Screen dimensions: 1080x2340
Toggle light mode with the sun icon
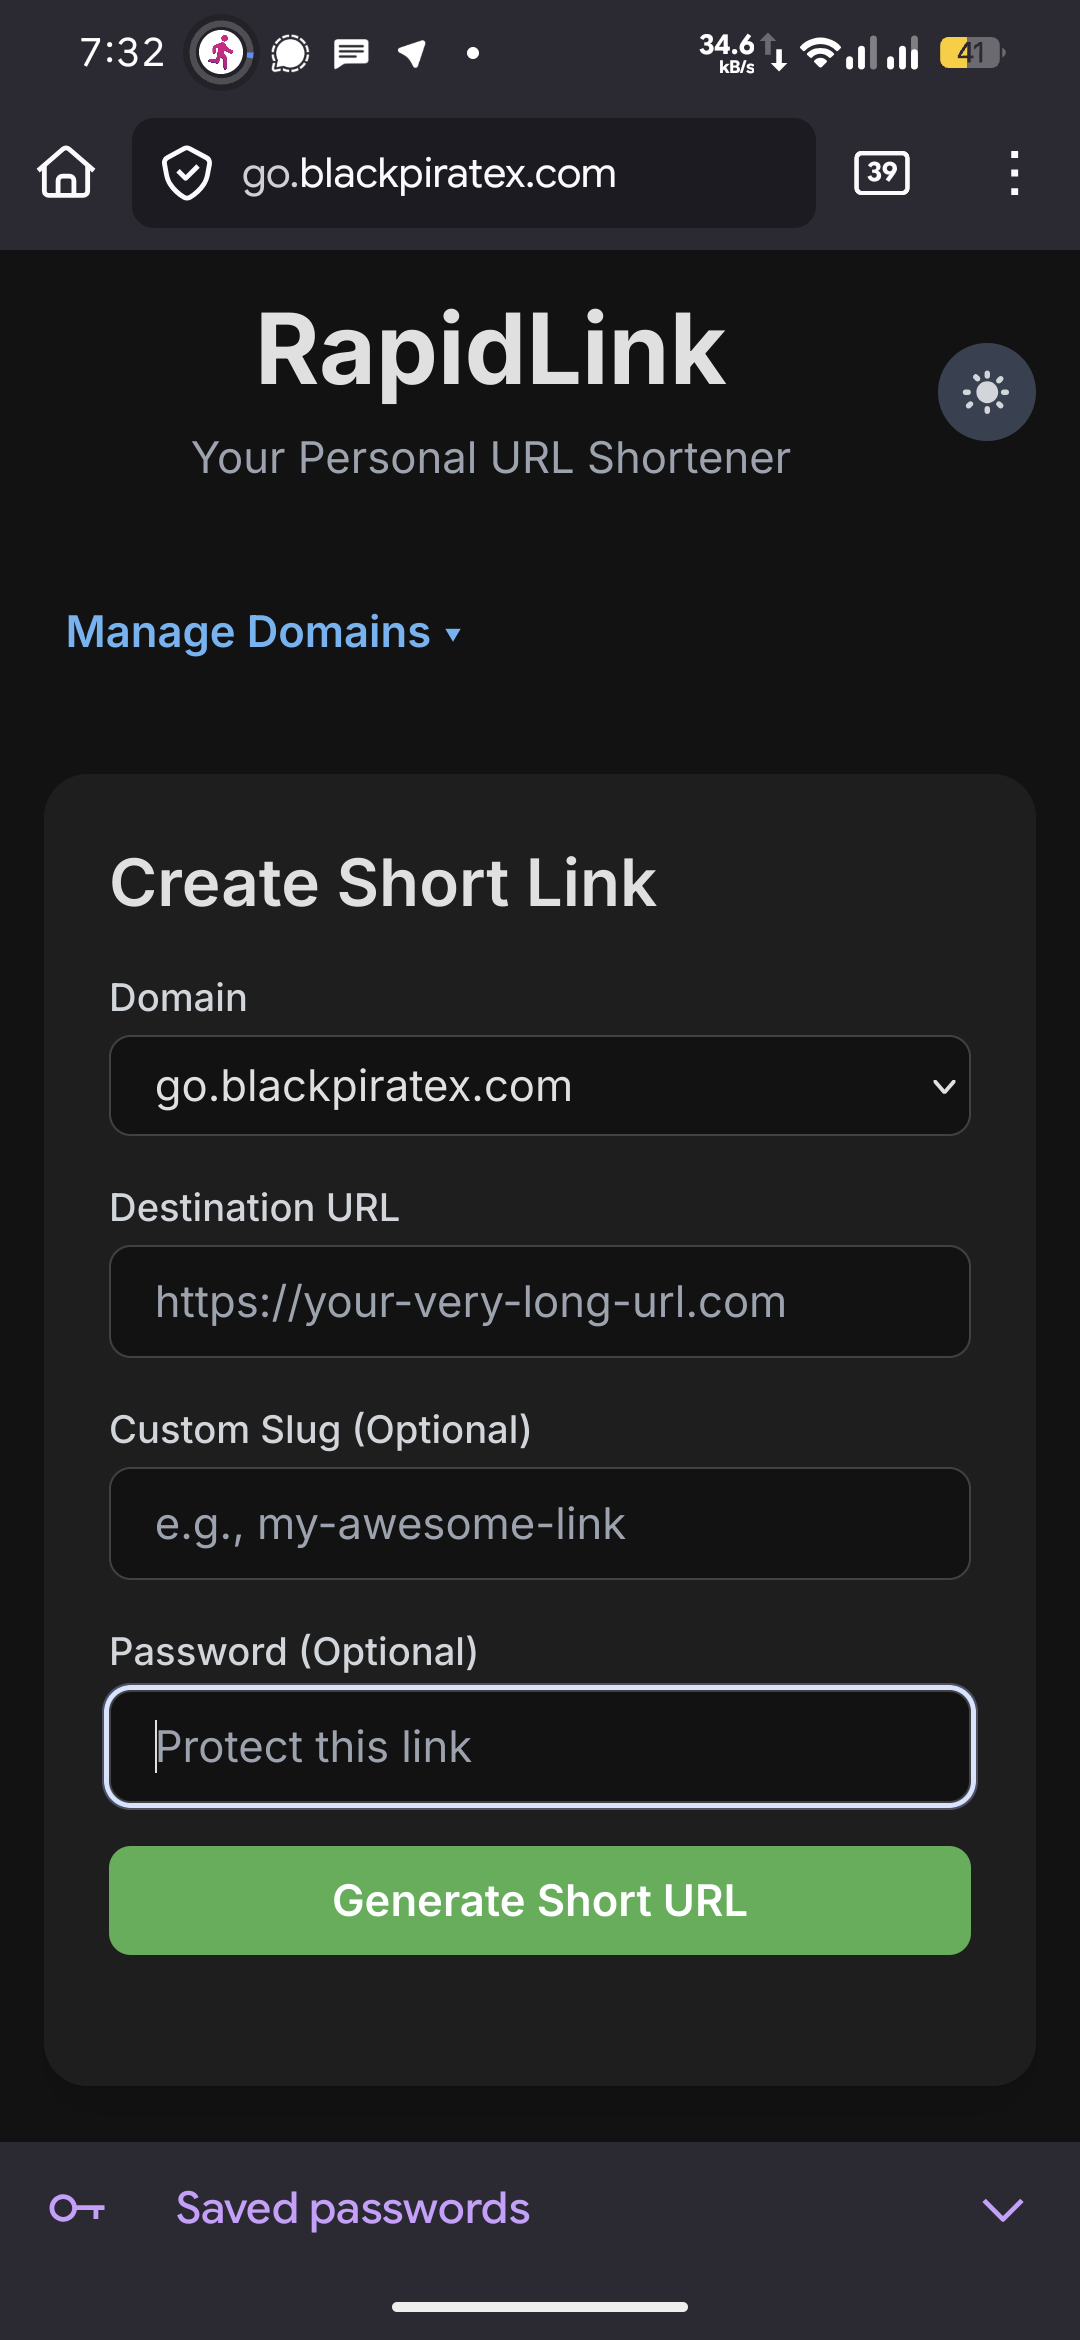[x=986, y=392]
